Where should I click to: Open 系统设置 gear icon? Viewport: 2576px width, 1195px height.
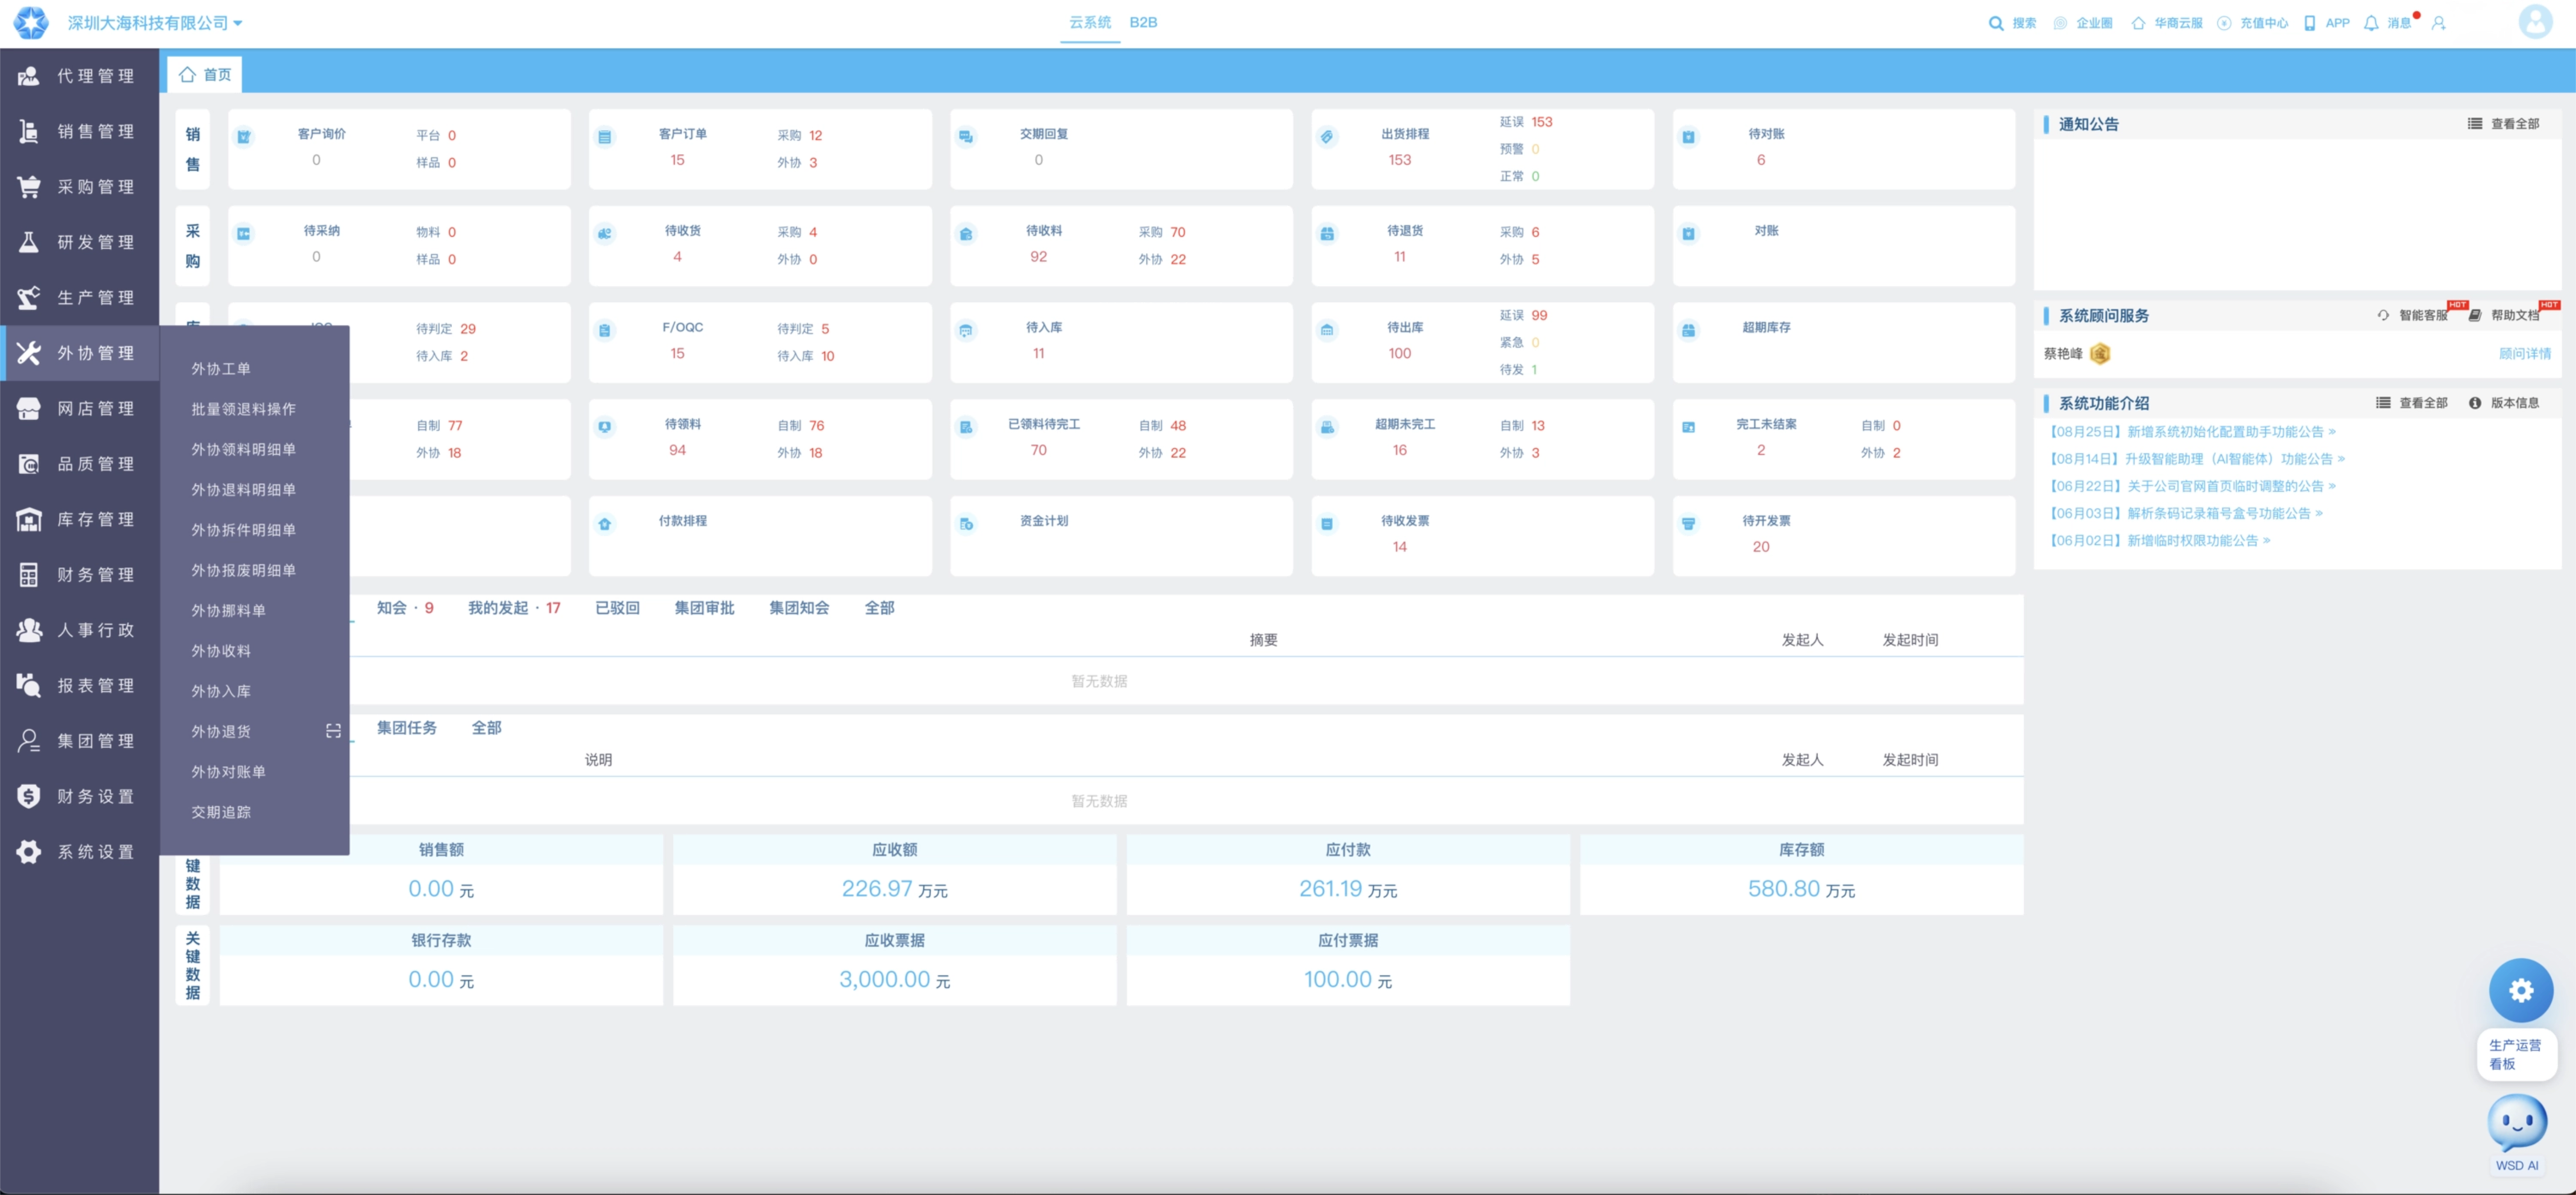click(29, 852)
